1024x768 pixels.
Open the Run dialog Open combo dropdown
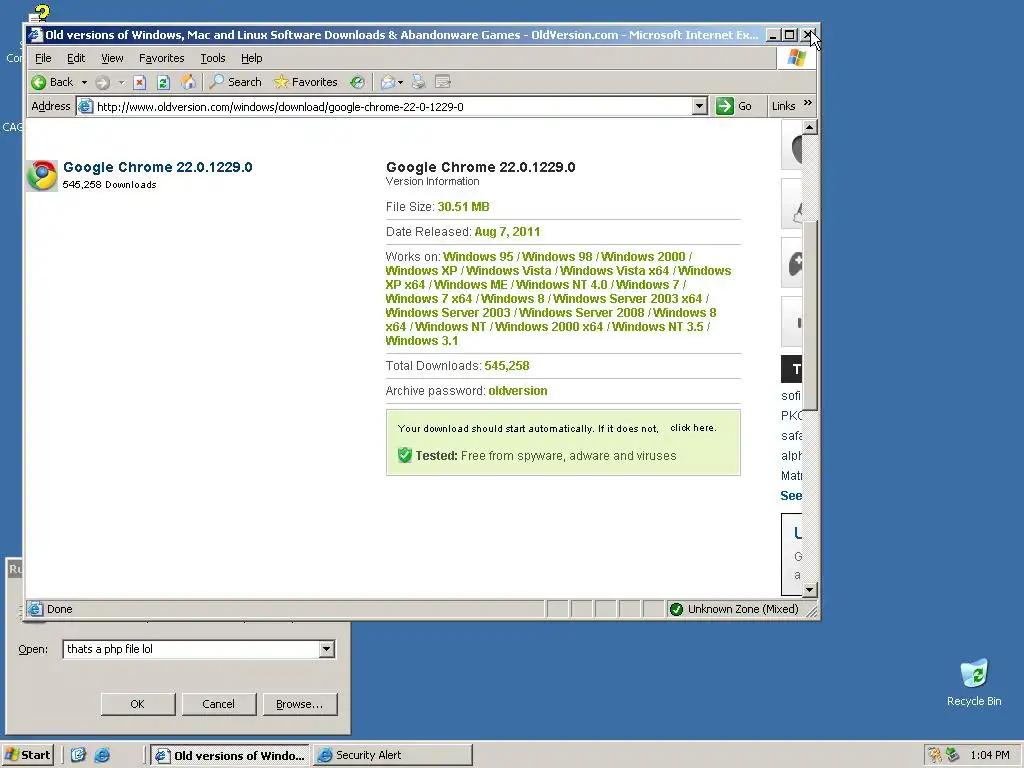point(327,649)
